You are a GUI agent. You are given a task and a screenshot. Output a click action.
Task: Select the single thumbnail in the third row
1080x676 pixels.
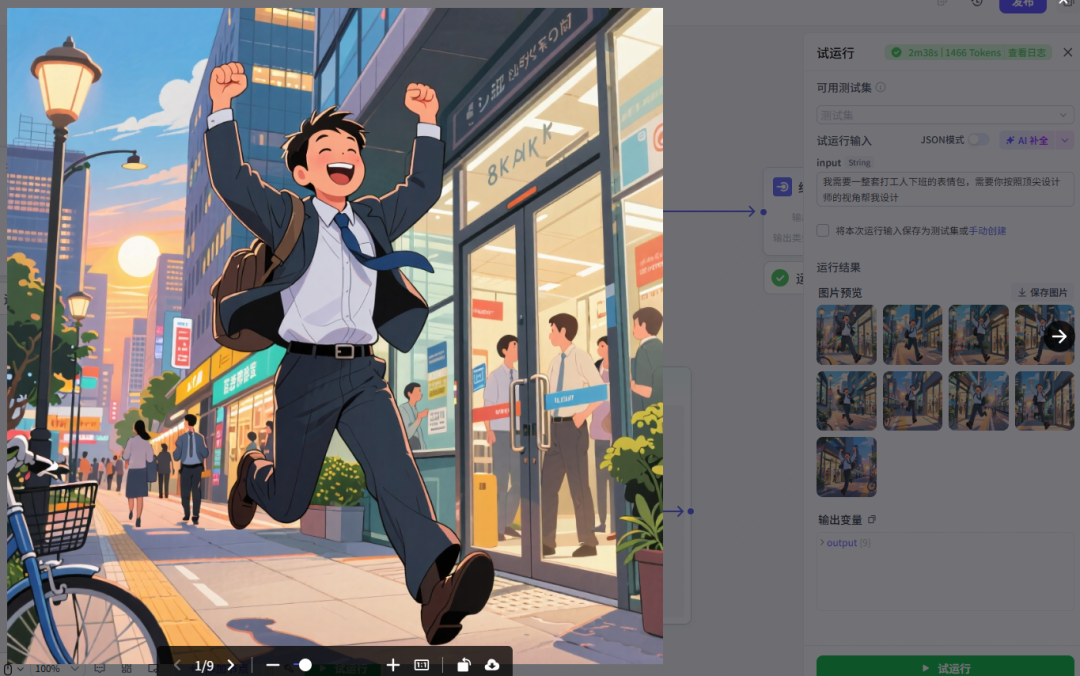pos(847,467)
